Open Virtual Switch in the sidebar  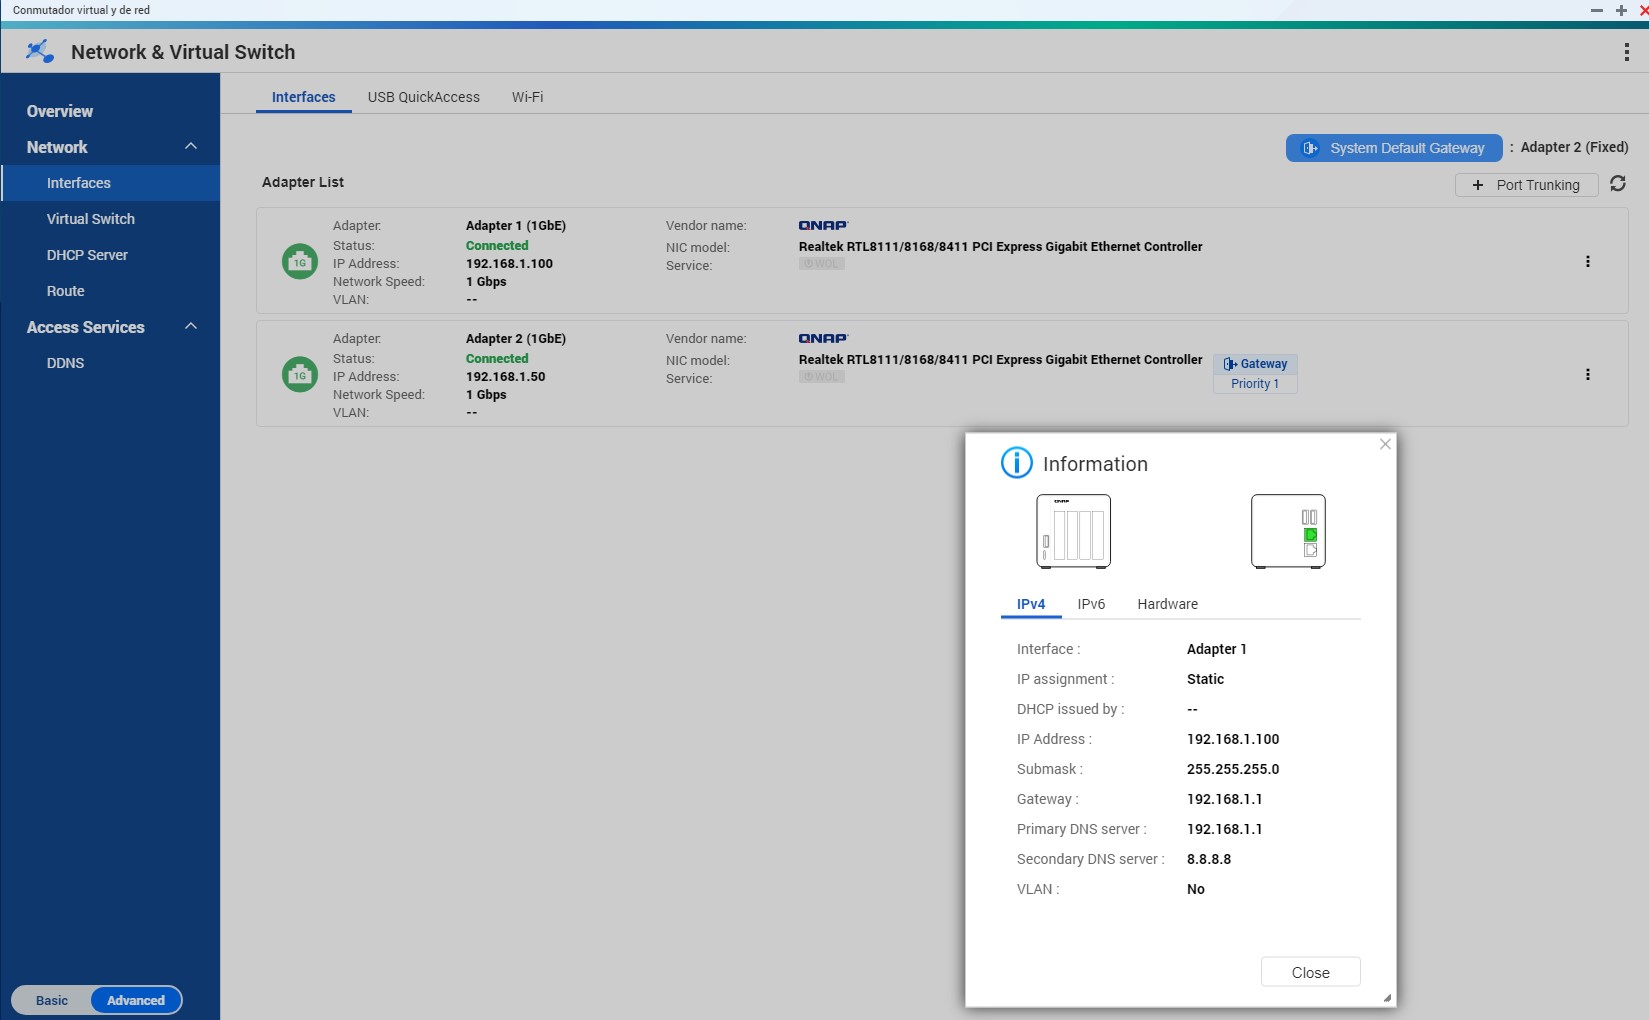[91, 219]
